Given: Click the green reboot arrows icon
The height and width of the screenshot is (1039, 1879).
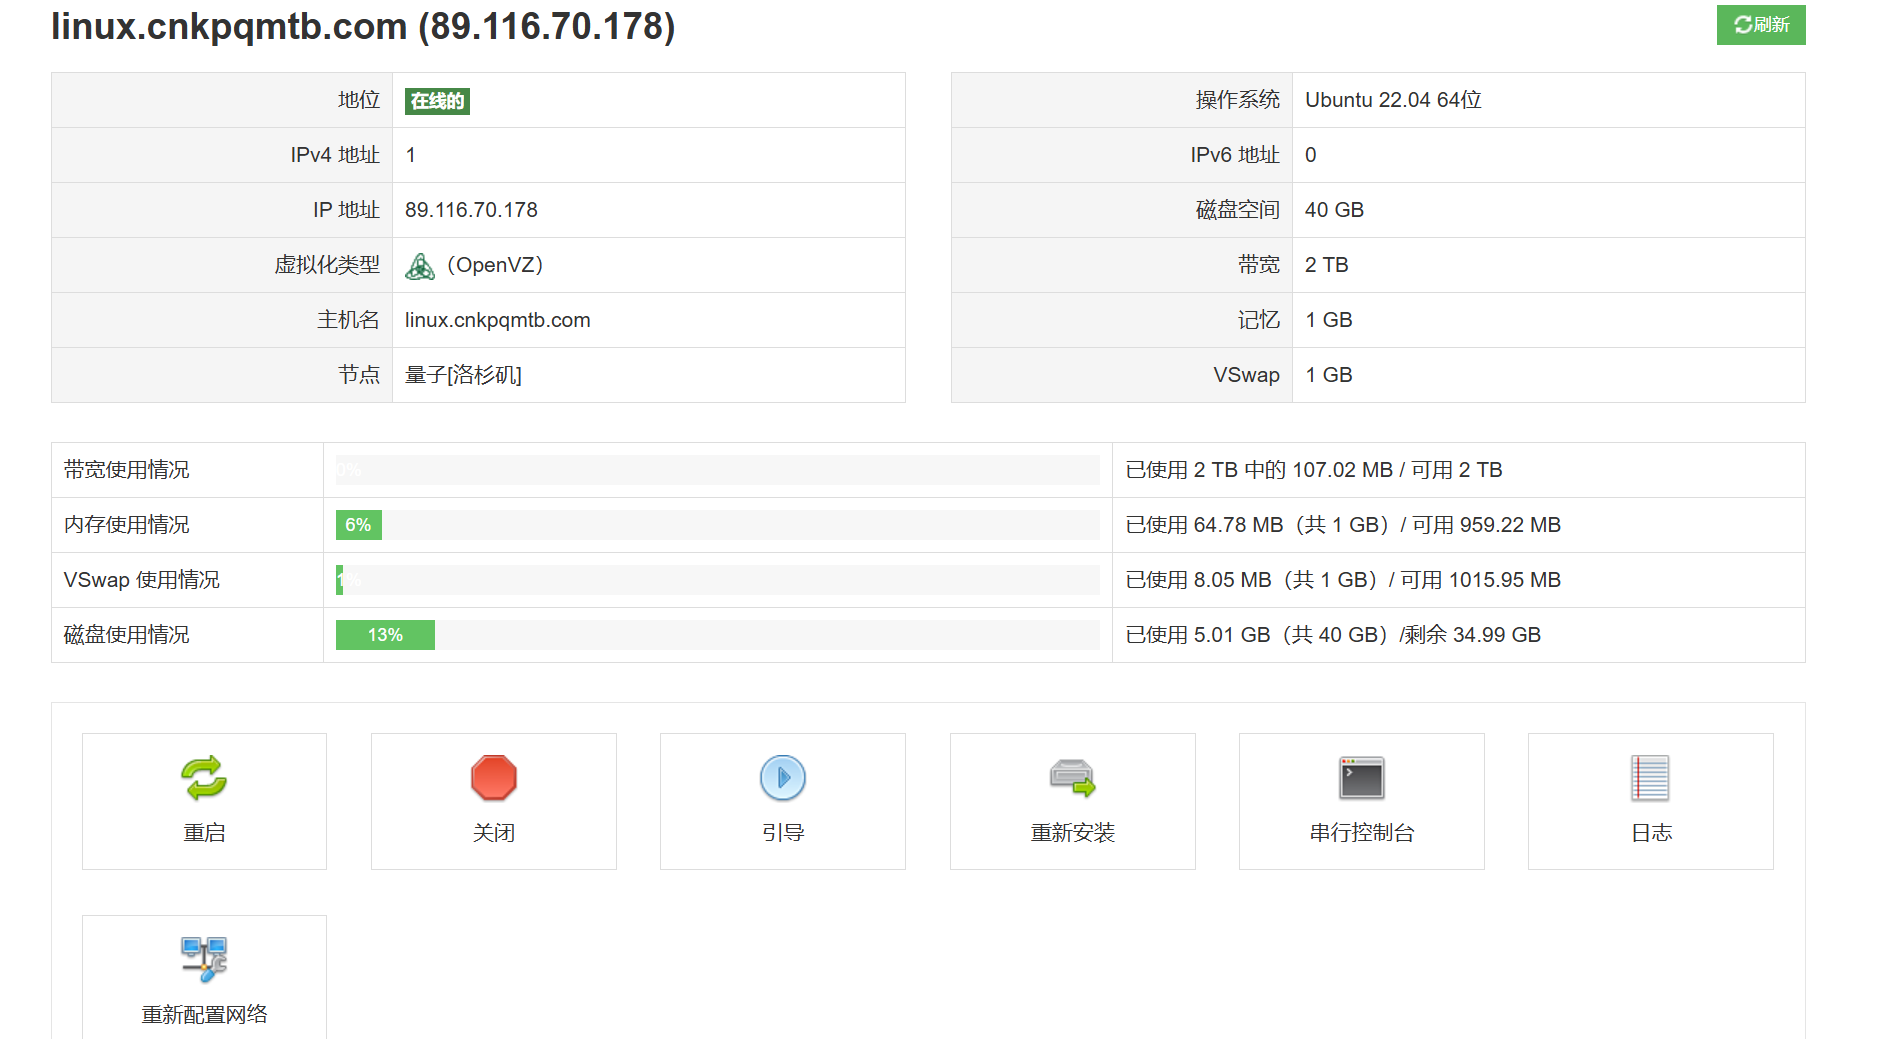Looking at the screenshot, I should [204, 778].
